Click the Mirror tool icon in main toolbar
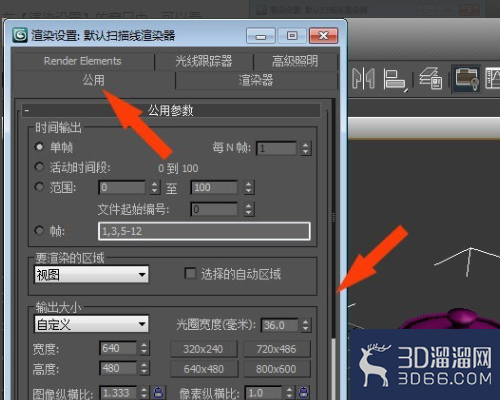Image resolution: width=500 pixels, height=400 pixels. pyautogui.click(x=363, y=78)
